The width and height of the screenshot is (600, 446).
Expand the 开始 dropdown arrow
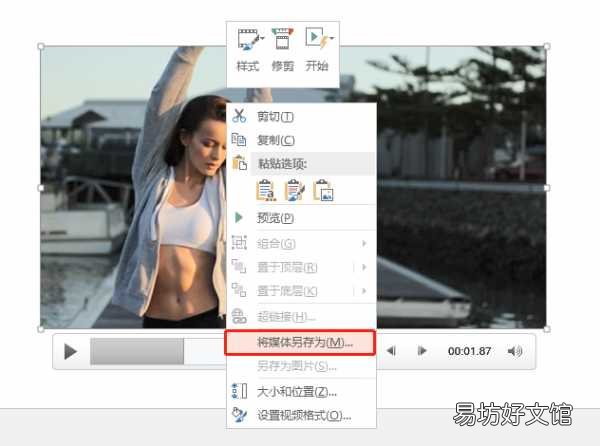click(331, 38)
